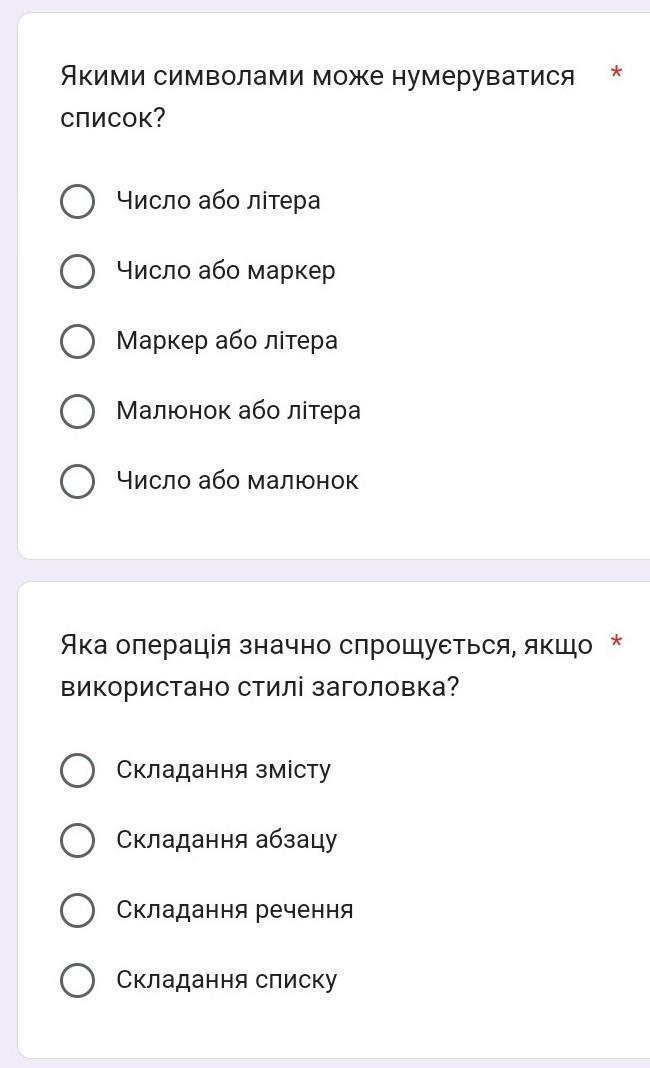Tap the "Маркер або літера" answer text
The width and height of the screenshot is (650, 1068).
click(227, 341)
